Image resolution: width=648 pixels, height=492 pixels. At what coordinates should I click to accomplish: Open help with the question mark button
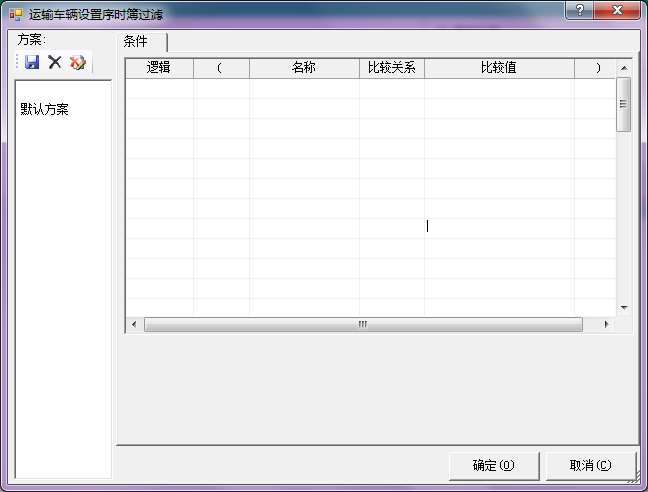[x=579, y=10]
